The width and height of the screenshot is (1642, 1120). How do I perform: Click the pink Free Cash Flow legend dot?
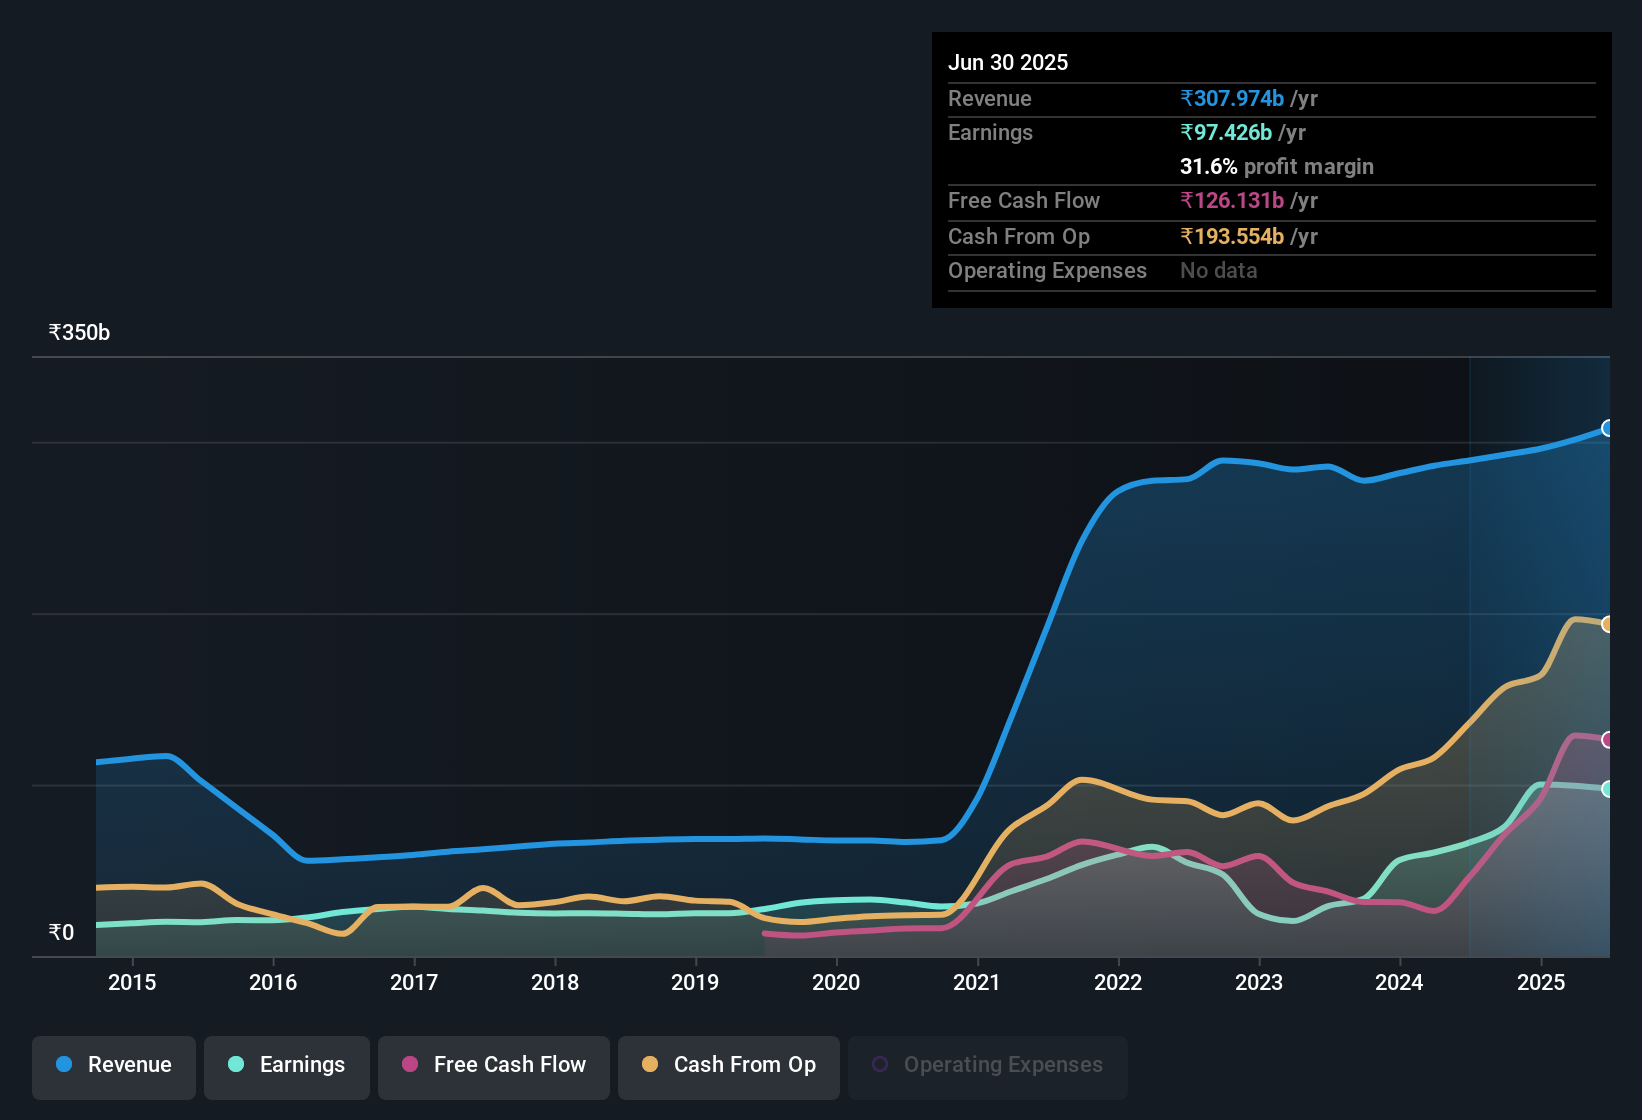410,1065
